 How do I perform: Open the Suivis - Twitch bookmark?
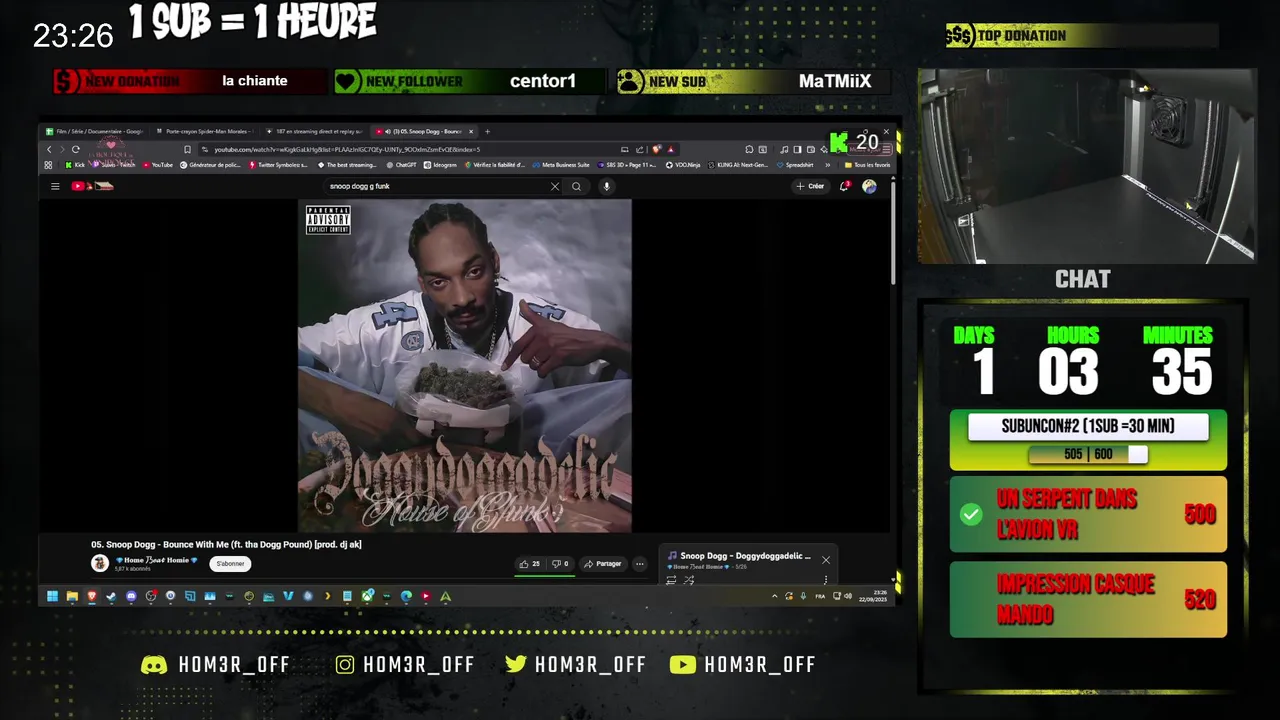coord(115,165)
